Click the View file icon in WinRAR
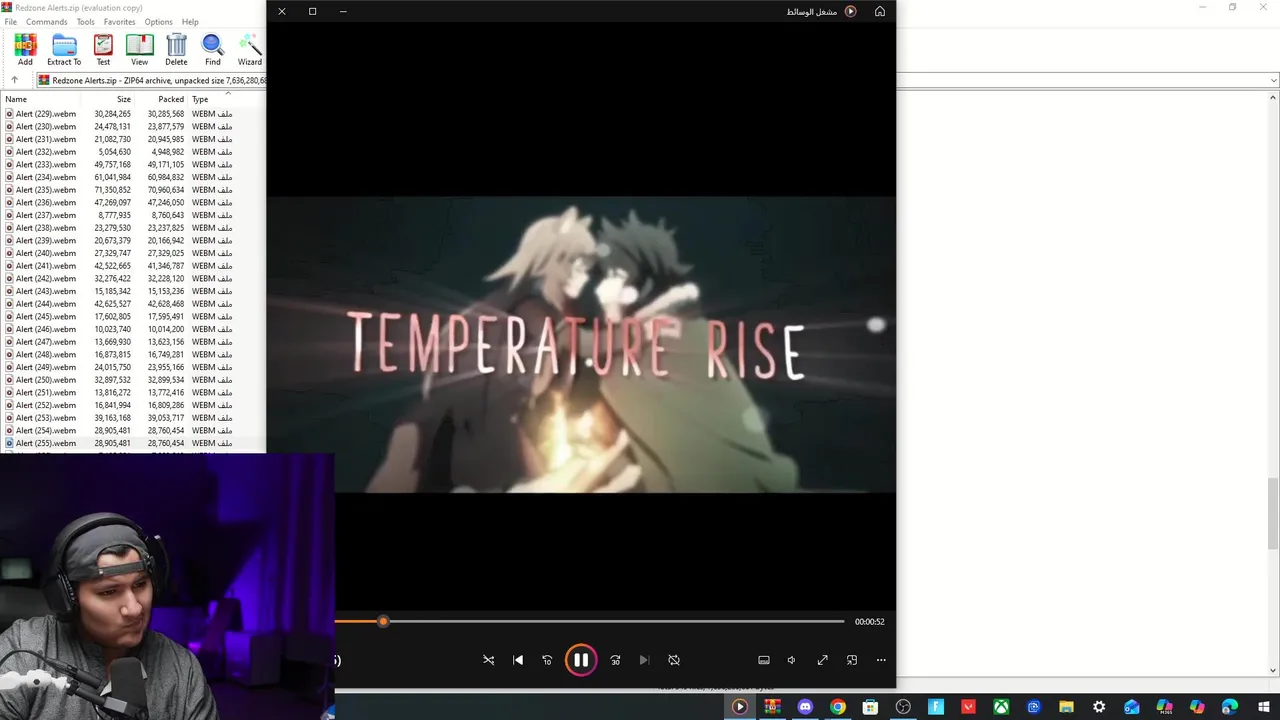The height and width of the screenshot is (720, 1280). [139, 50]
